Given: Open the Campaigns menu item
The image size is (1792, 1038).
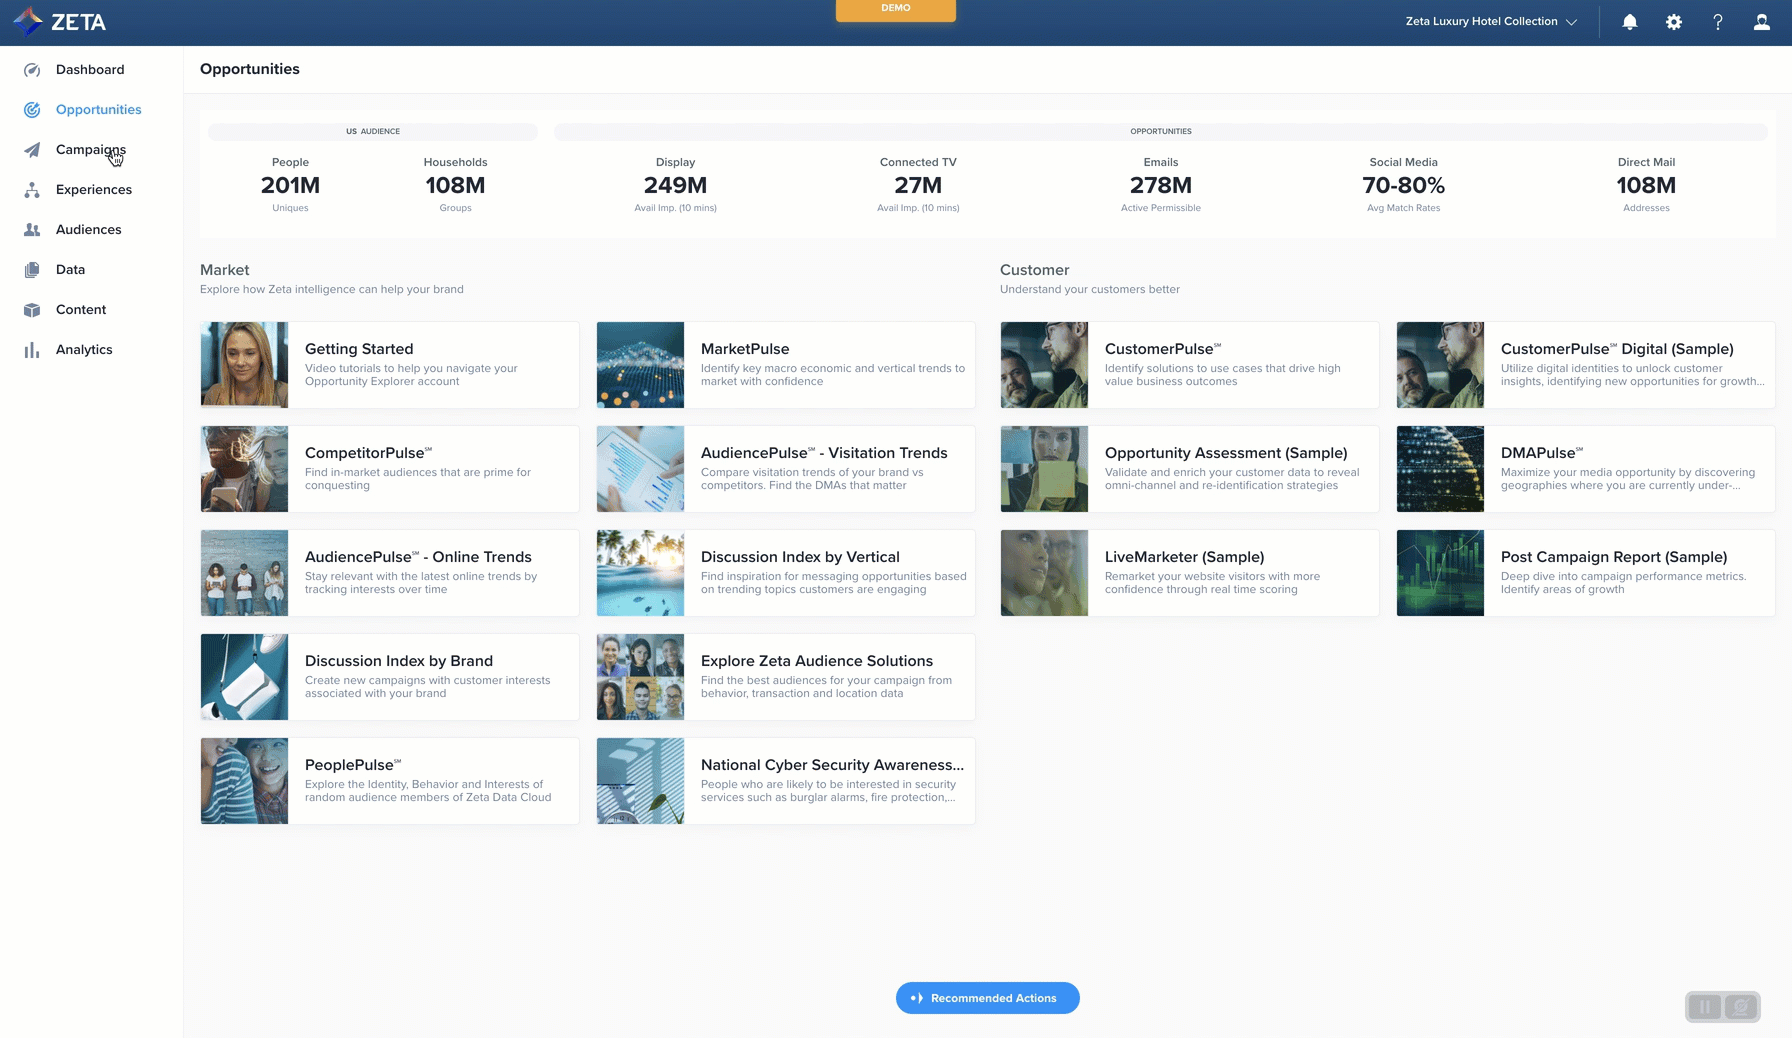Looking at the screenshot, I should click(90, 150).
